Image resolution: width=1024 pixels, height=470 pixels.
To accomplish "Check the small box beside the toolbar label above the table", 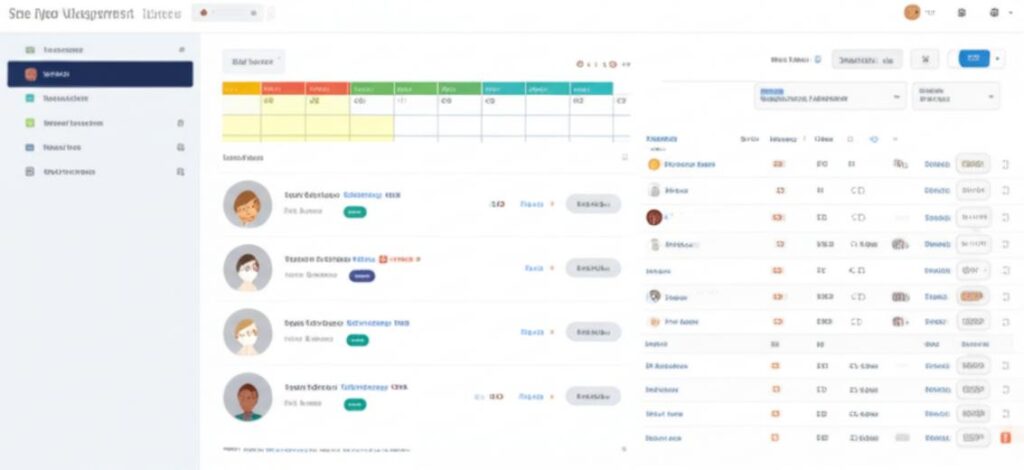I will (817, 60).
